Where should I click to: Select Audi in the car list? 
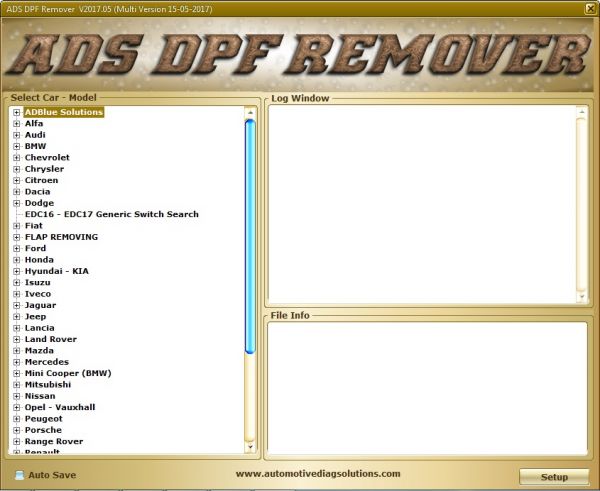(35, 135)
